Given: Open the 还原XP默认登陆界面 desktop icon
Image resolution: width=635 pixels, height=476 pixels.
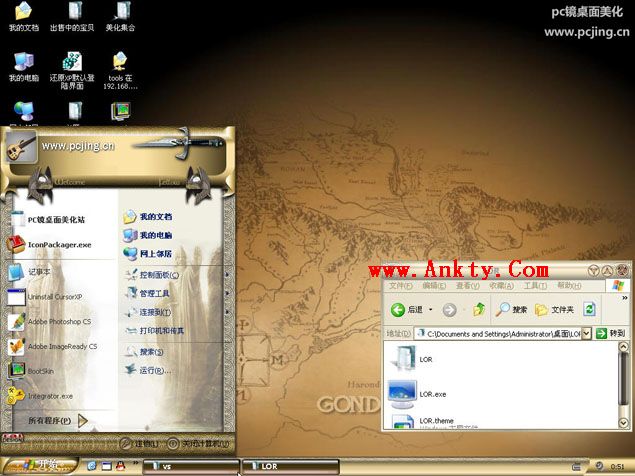Looking at the screenshot, I should [x=72, y=70].
